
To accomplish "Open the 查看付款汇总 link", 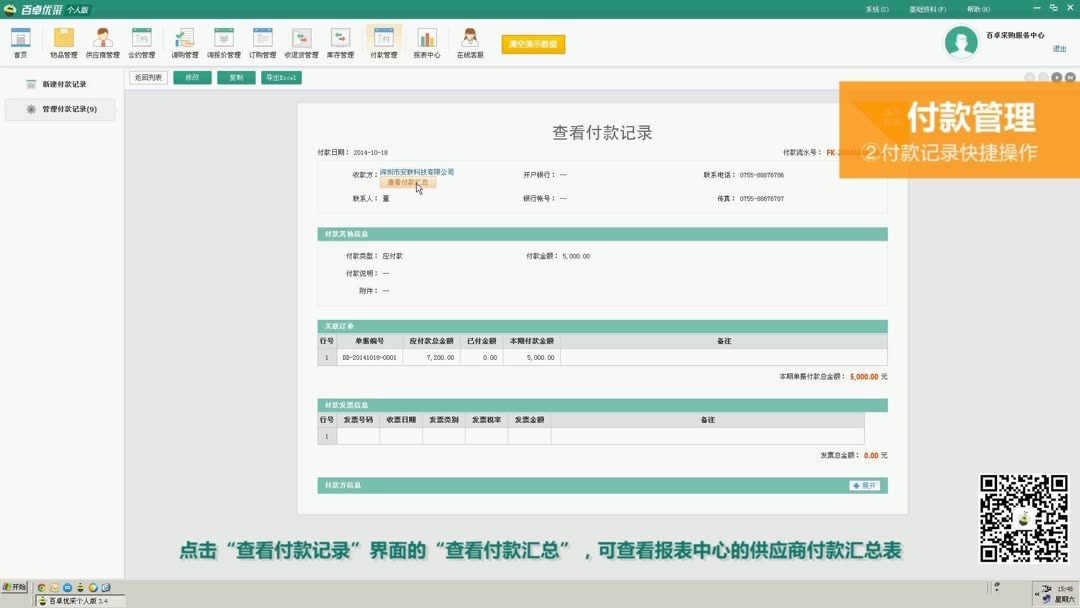I will tap(406, 183).
